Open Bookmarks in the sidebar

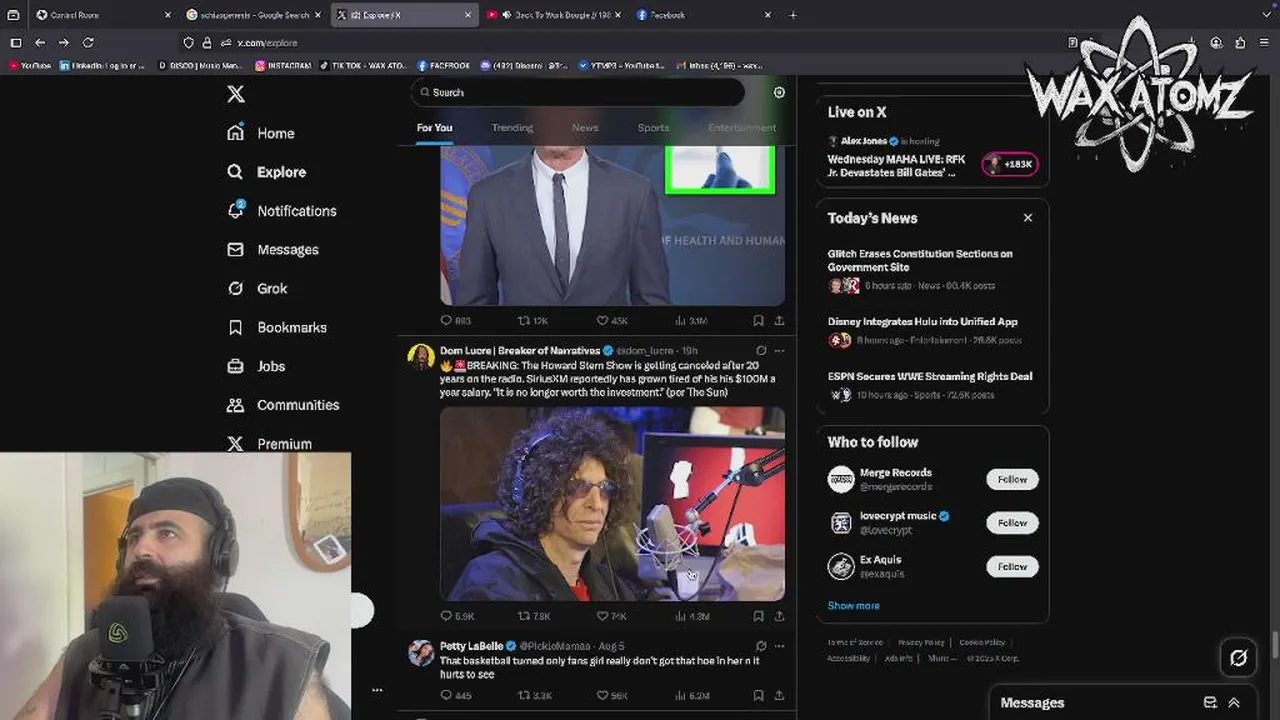(277, 327)
